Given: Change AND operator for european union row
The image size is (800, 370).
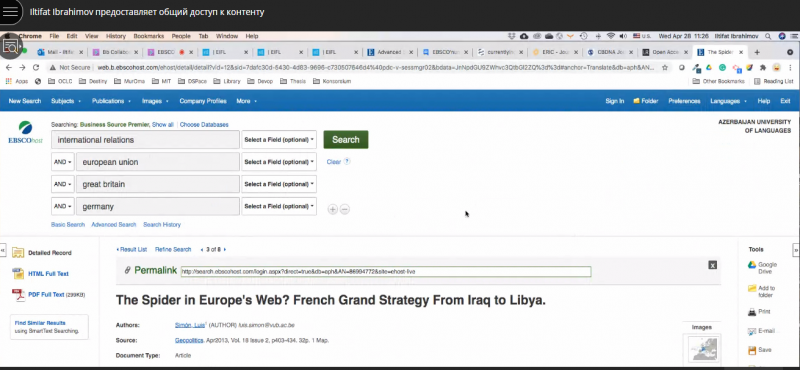Looking at the screenshot, I should click(63, 162).
